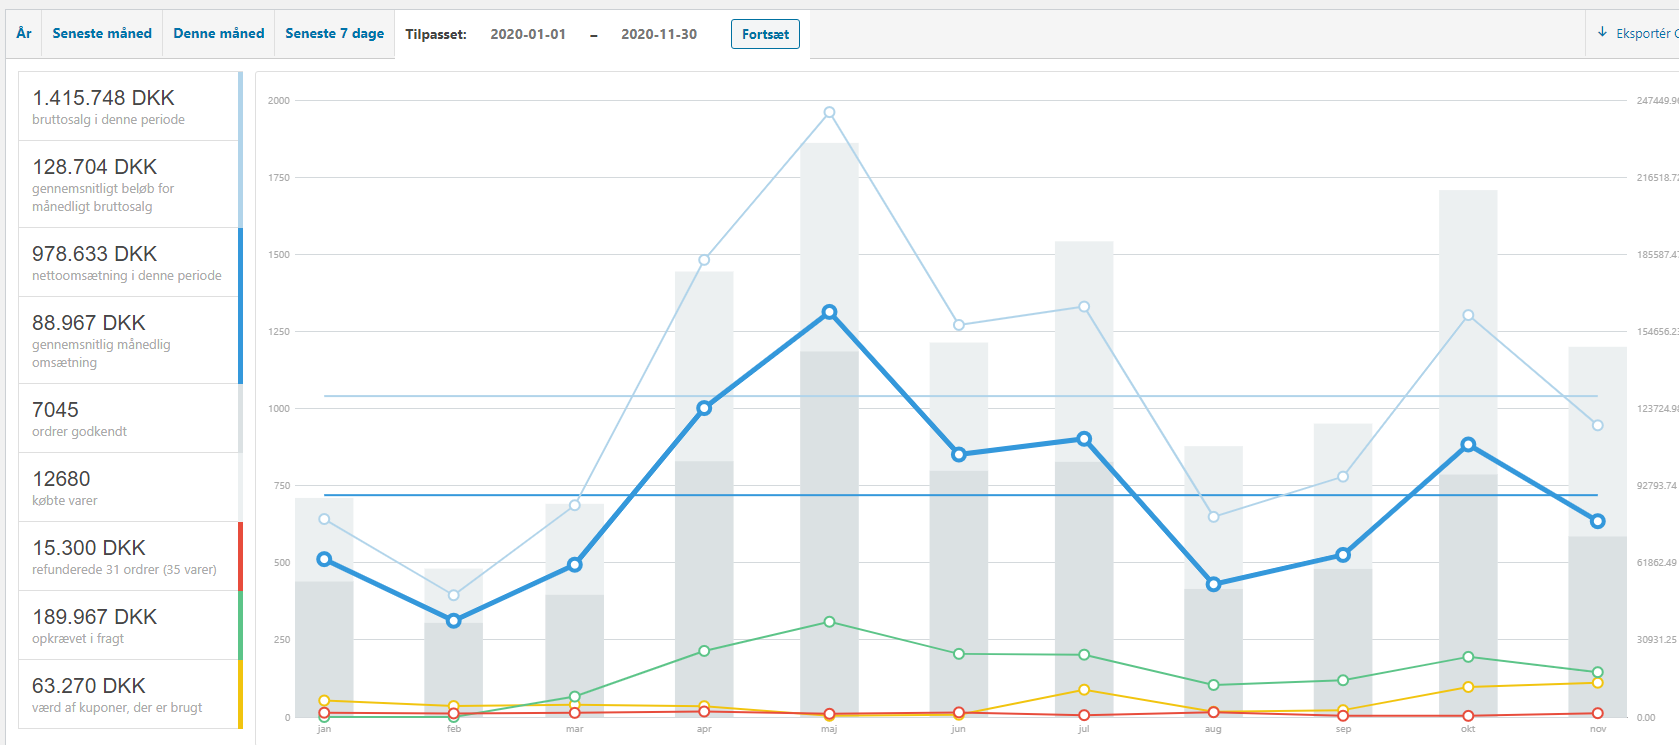Toggle the 7045 ordrer godkendt legend

[130, 418]
